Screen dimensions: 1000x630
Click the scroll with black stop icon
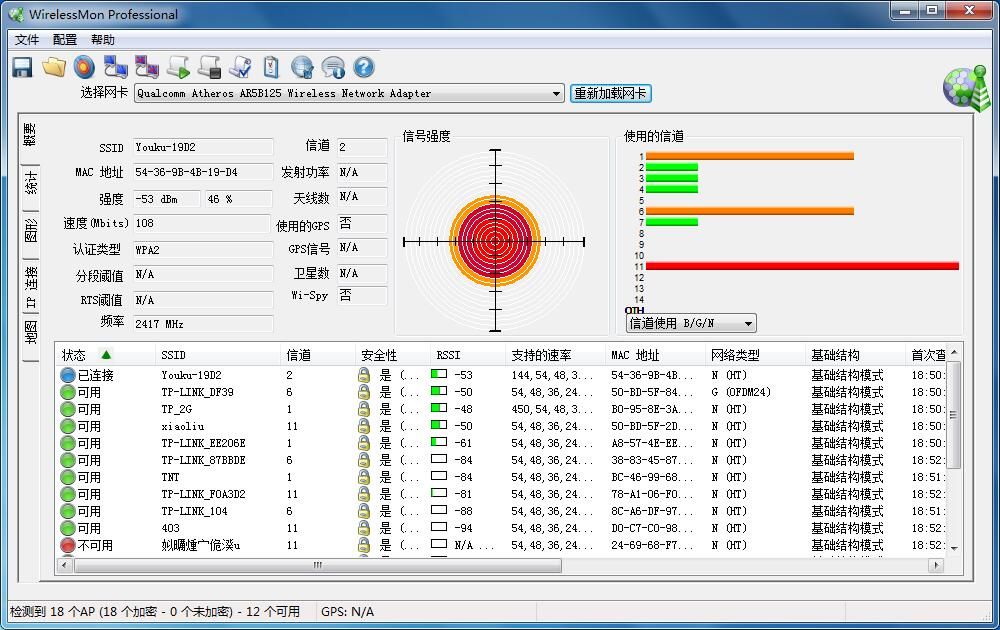[209, 67]
